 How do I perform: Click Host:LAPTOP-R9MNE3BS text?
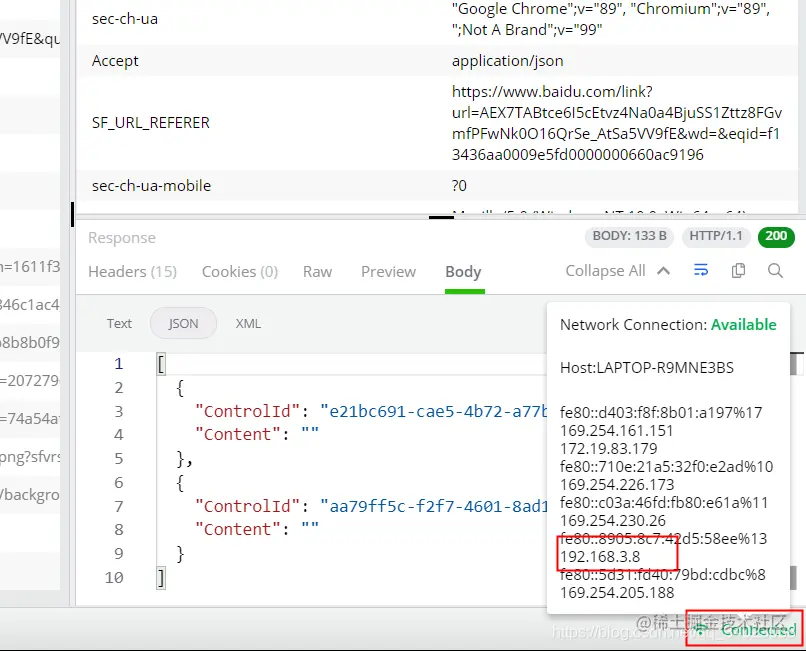pyautogui.click(x=647, y=368)
